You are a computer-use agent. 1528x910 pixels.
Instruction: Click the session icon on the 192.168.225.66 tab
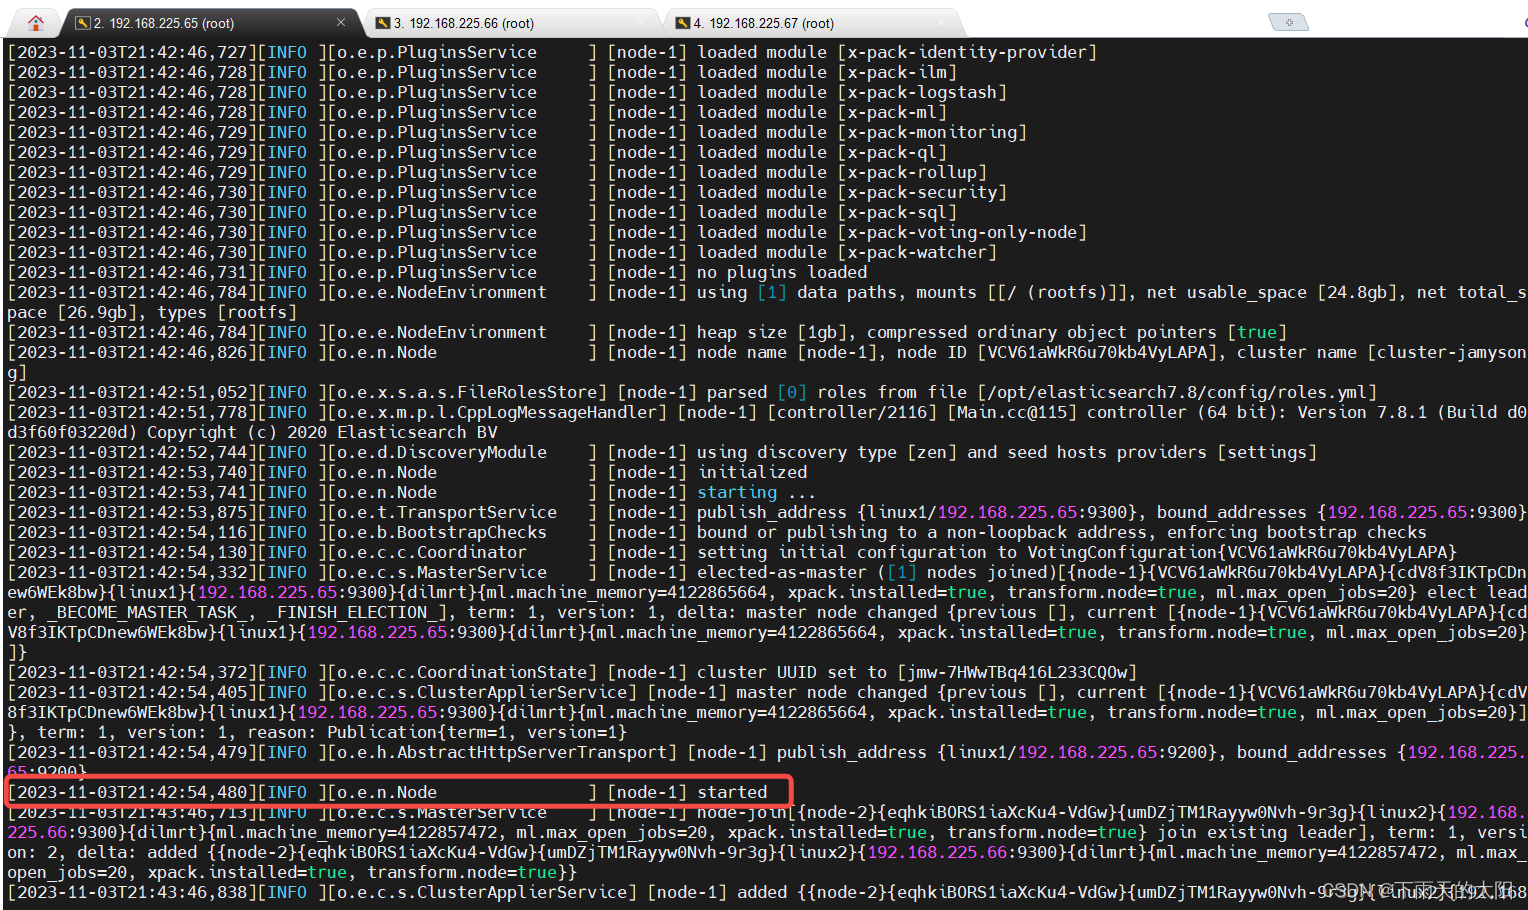(x=383, y=23)
